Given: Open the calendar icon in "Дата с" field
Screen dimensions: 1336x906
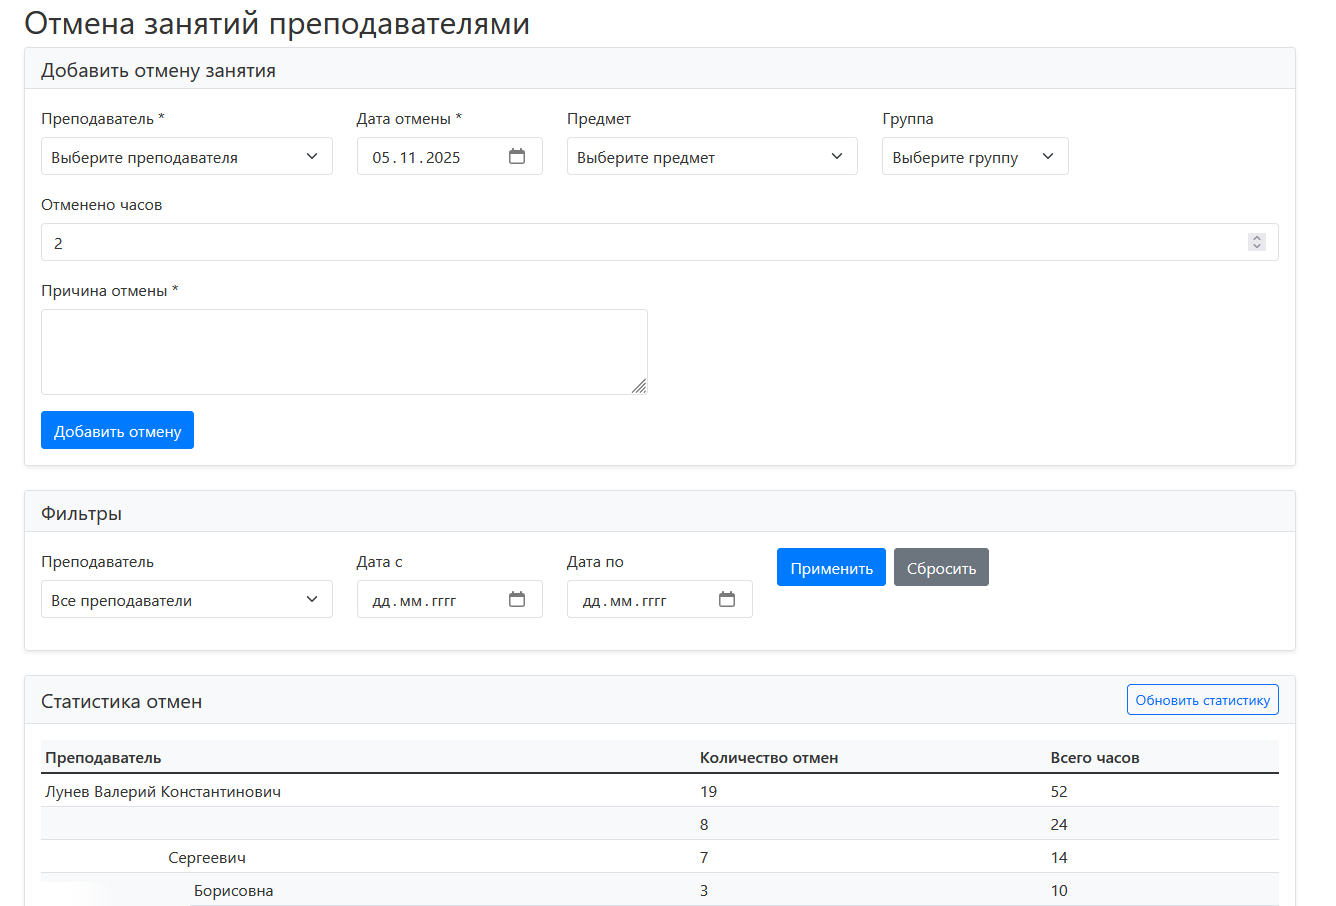Looking at the screenshot, I should (x=517, y=598).
